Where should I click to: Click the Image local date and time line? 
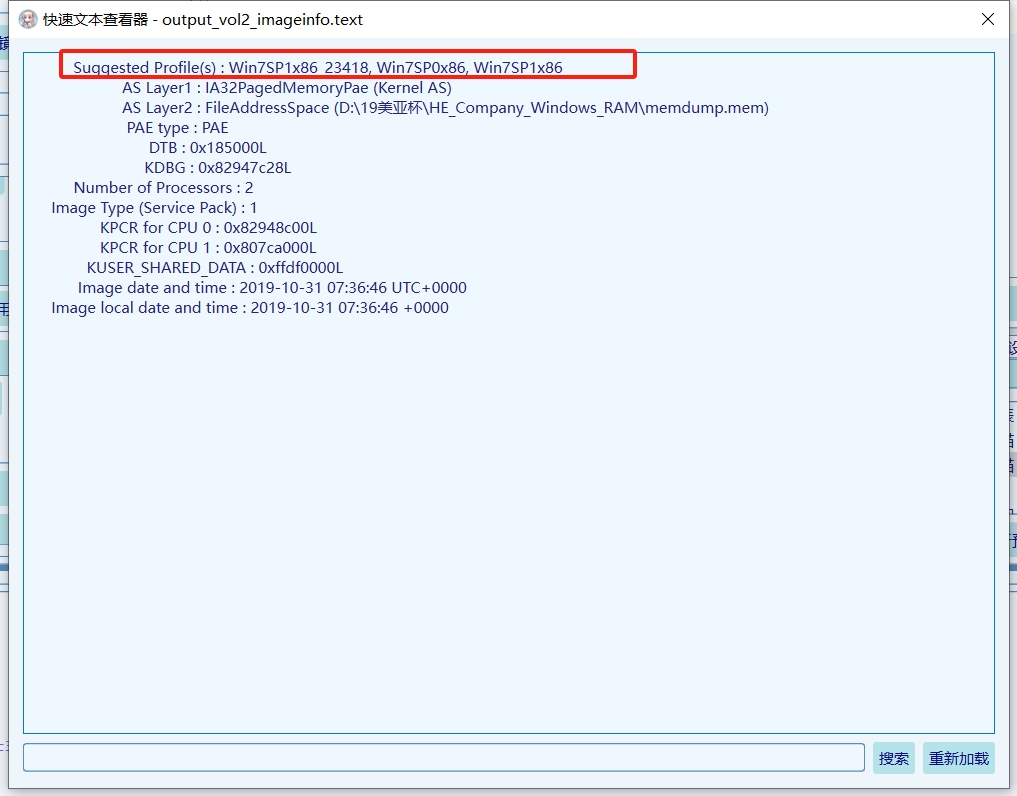[250, 308]
